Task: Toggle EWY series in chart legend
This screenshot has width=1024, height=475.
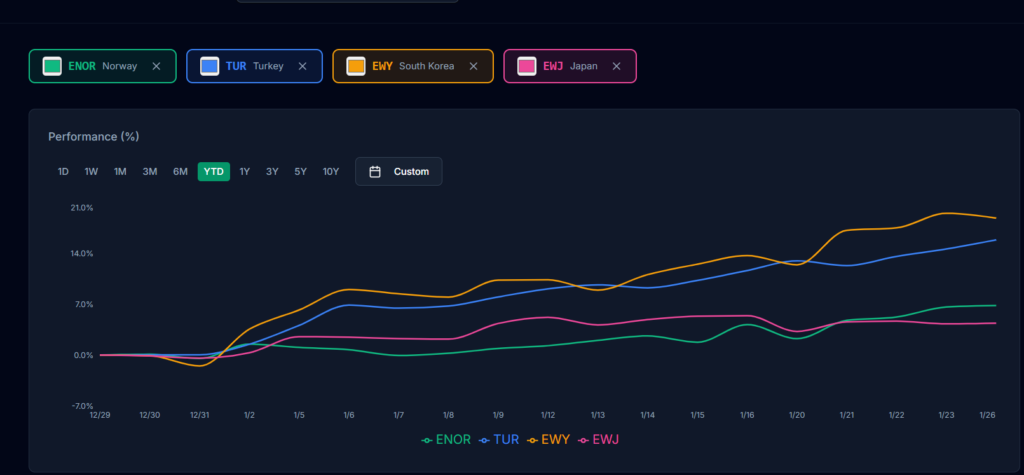Action: click(551, 439)
